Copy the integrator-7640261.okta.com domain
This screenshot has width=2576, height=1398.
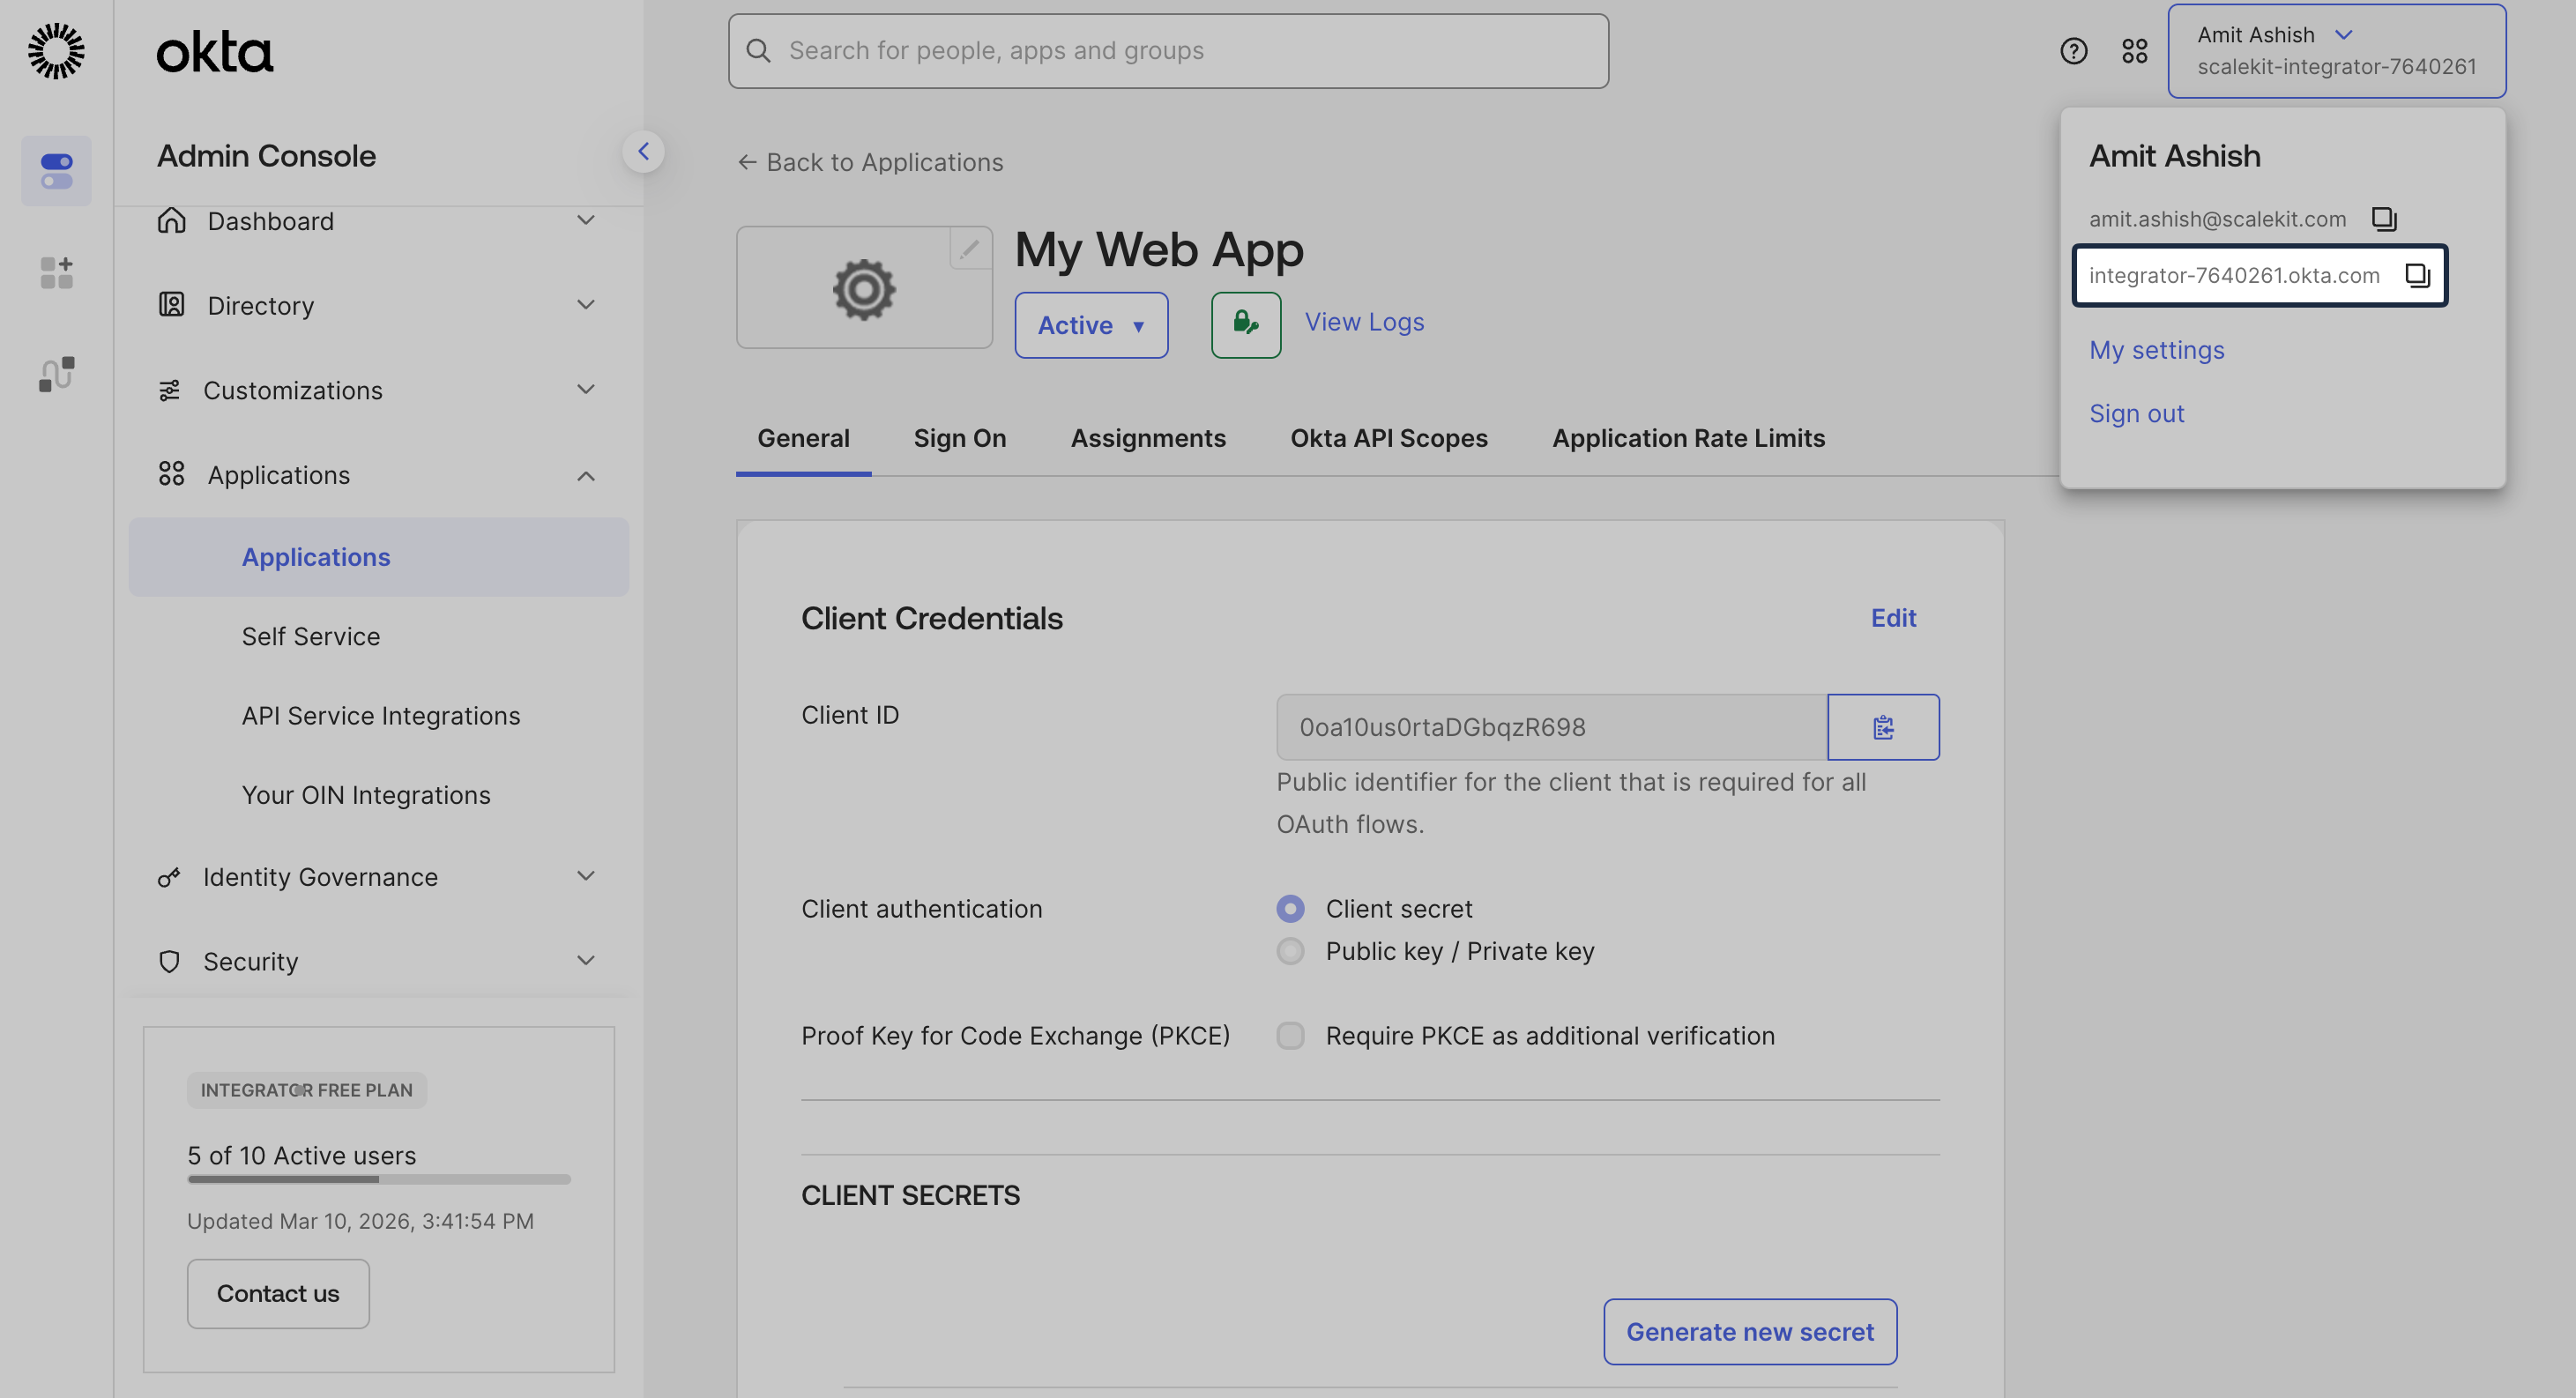pos(2419,276)
